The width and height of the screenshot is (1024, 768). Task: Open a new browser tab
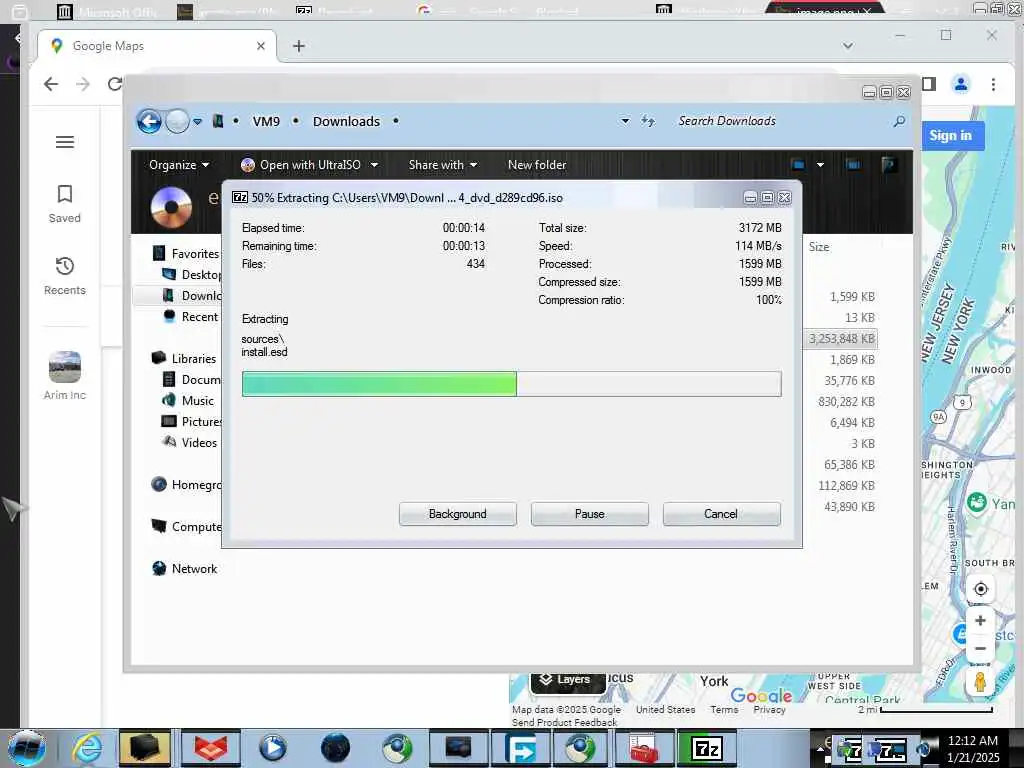pos(298,46)
